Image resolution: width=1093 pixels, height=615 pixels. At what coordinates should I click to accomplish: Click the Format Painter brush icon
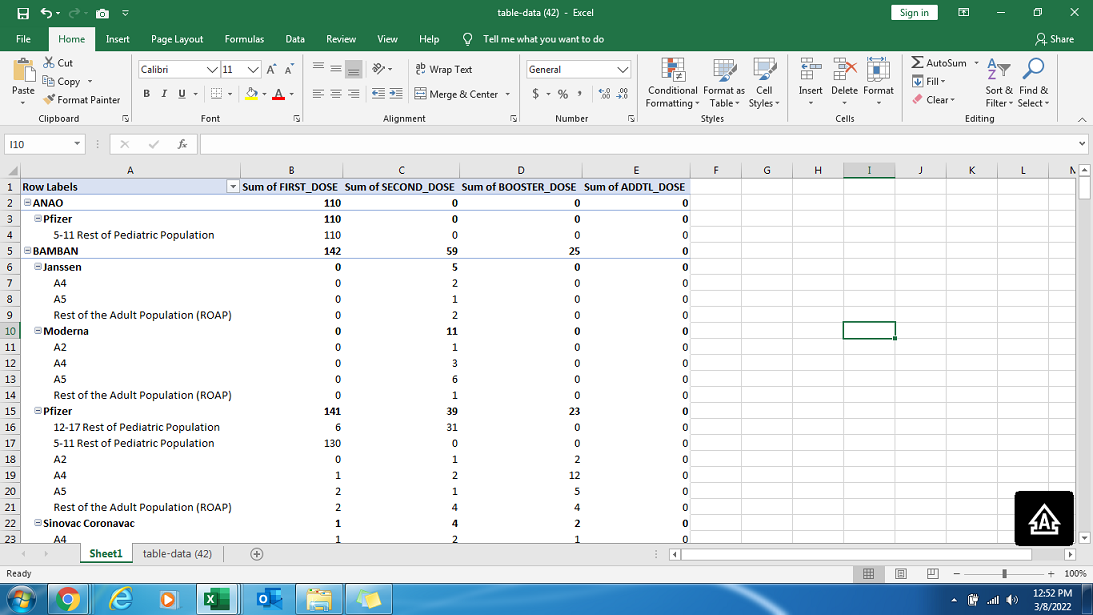pos(49,100)
